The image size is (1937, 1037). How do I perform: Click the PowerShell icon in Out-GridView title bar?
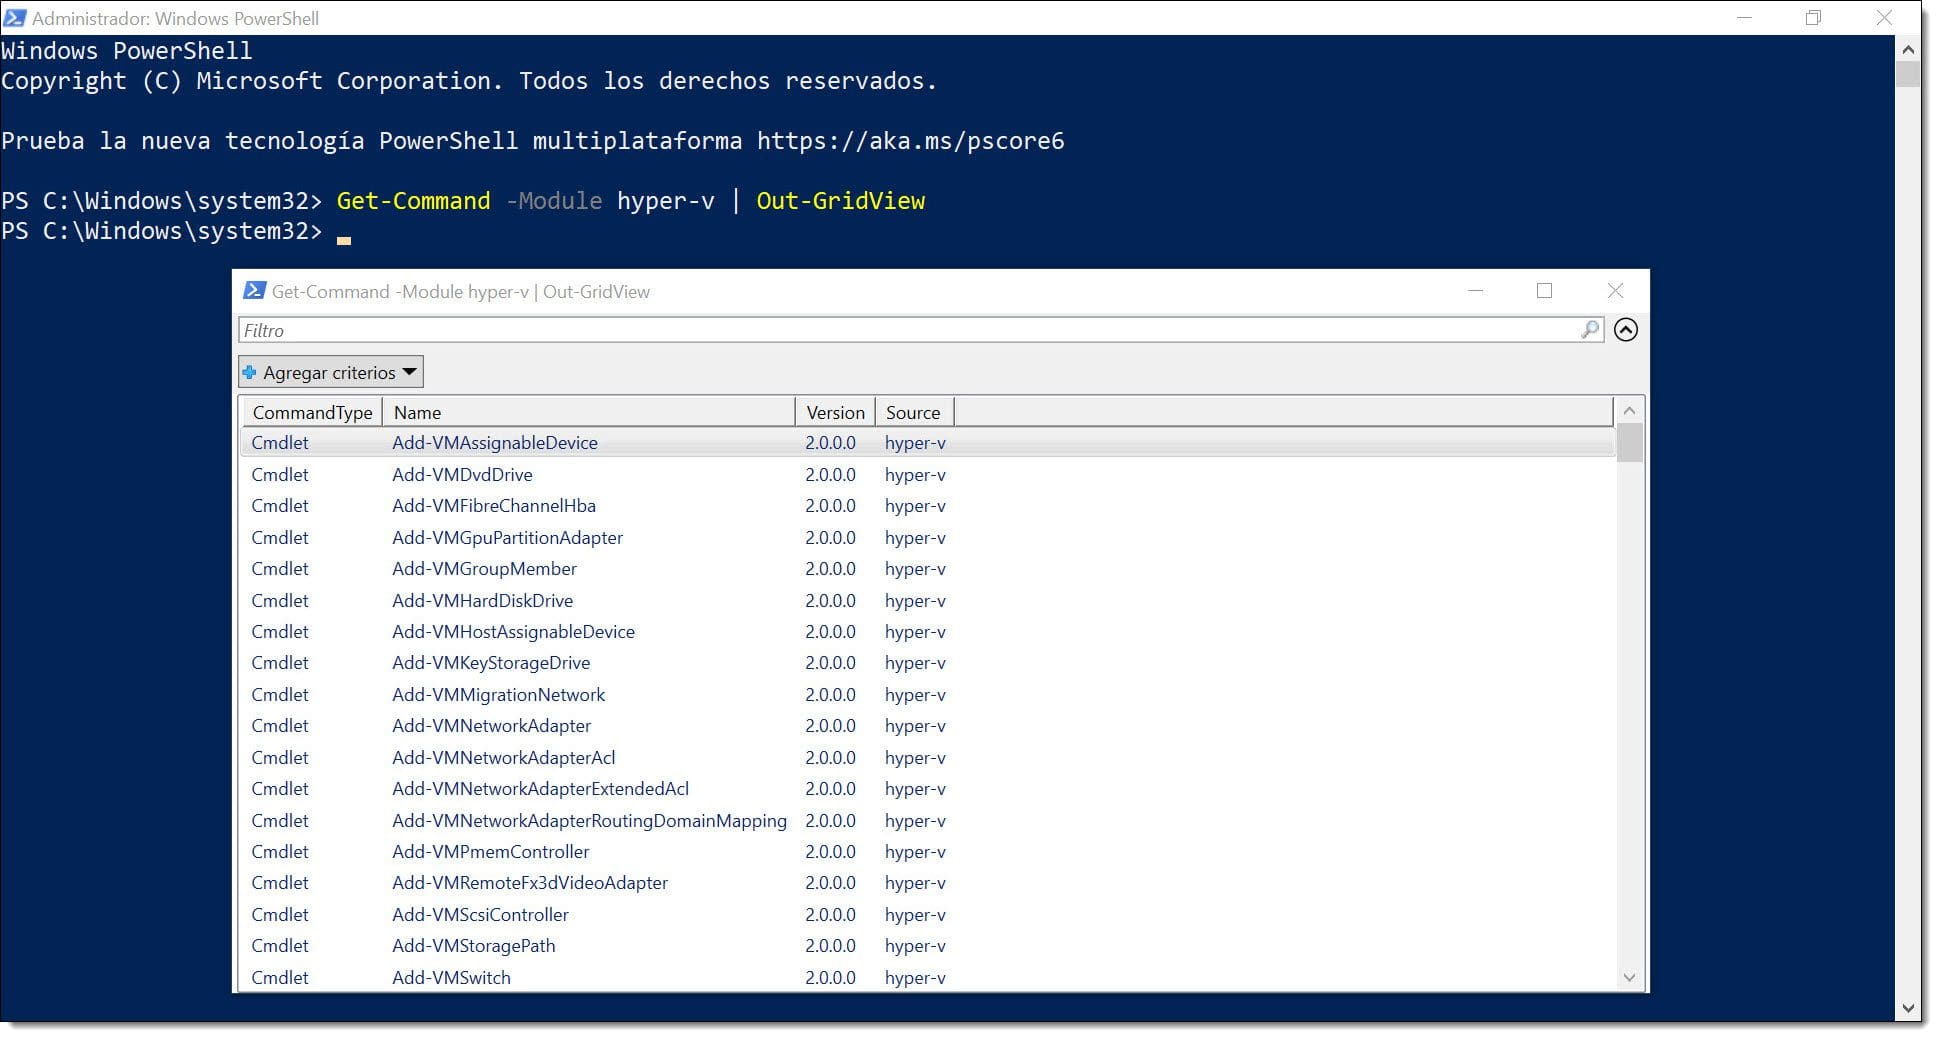point(254,291)
